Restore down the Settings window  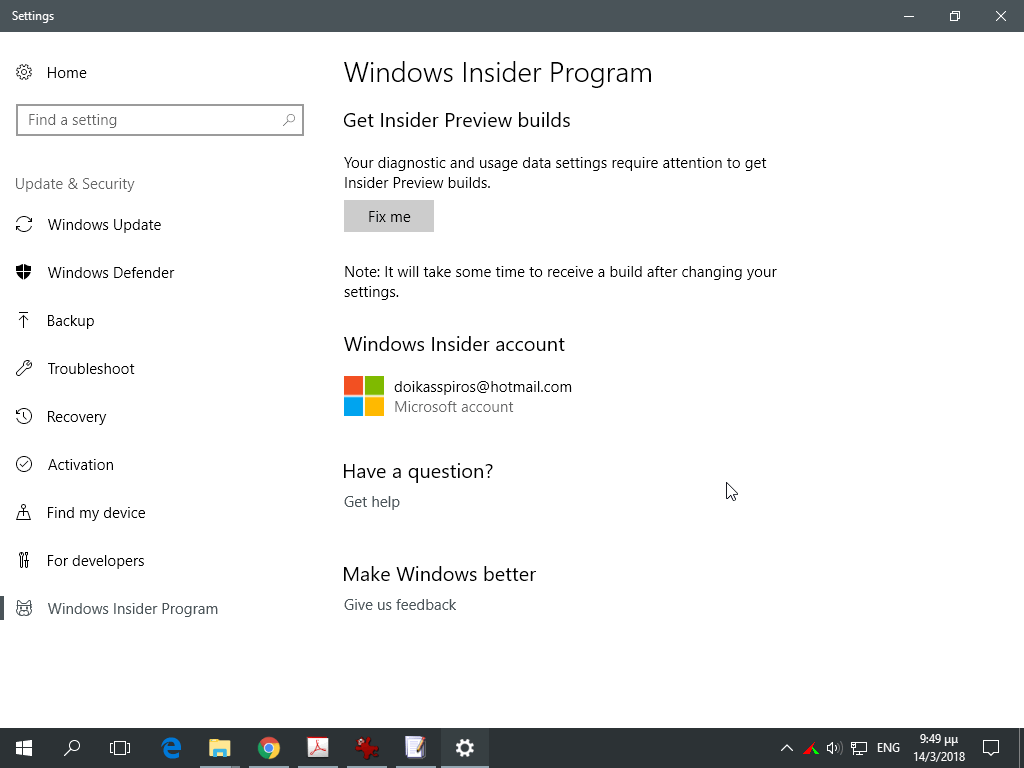[x=955, y=16]
